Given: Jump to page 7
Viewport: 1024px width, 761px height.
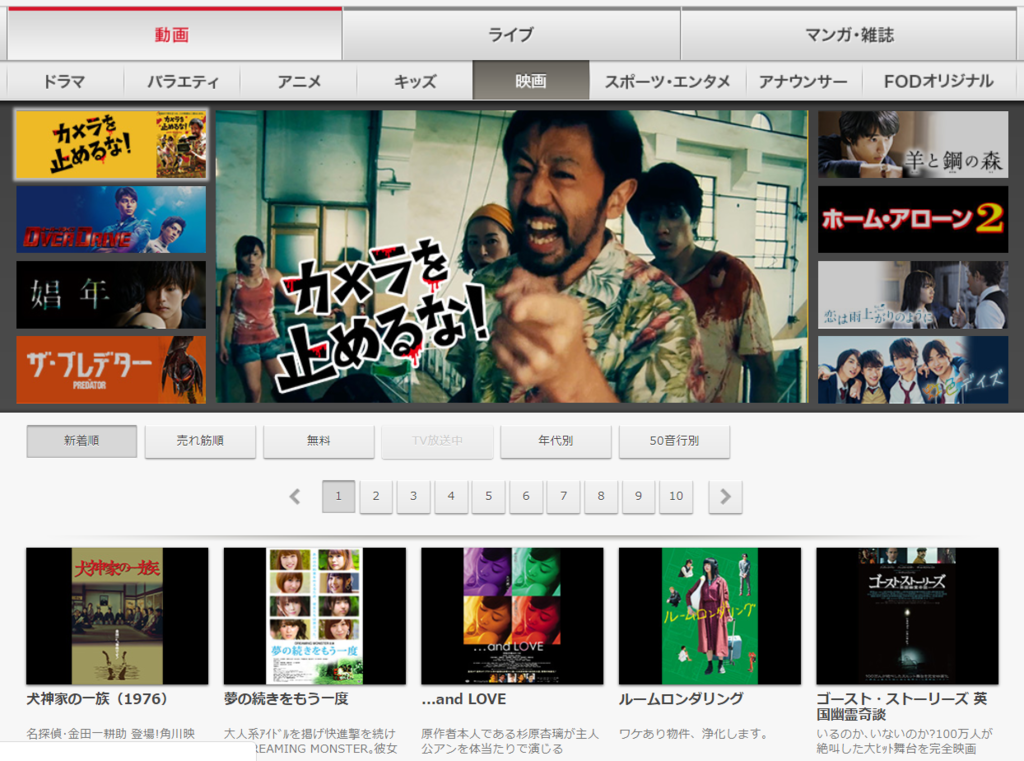Looking at the screenshot, I should [x=564, y=496].
